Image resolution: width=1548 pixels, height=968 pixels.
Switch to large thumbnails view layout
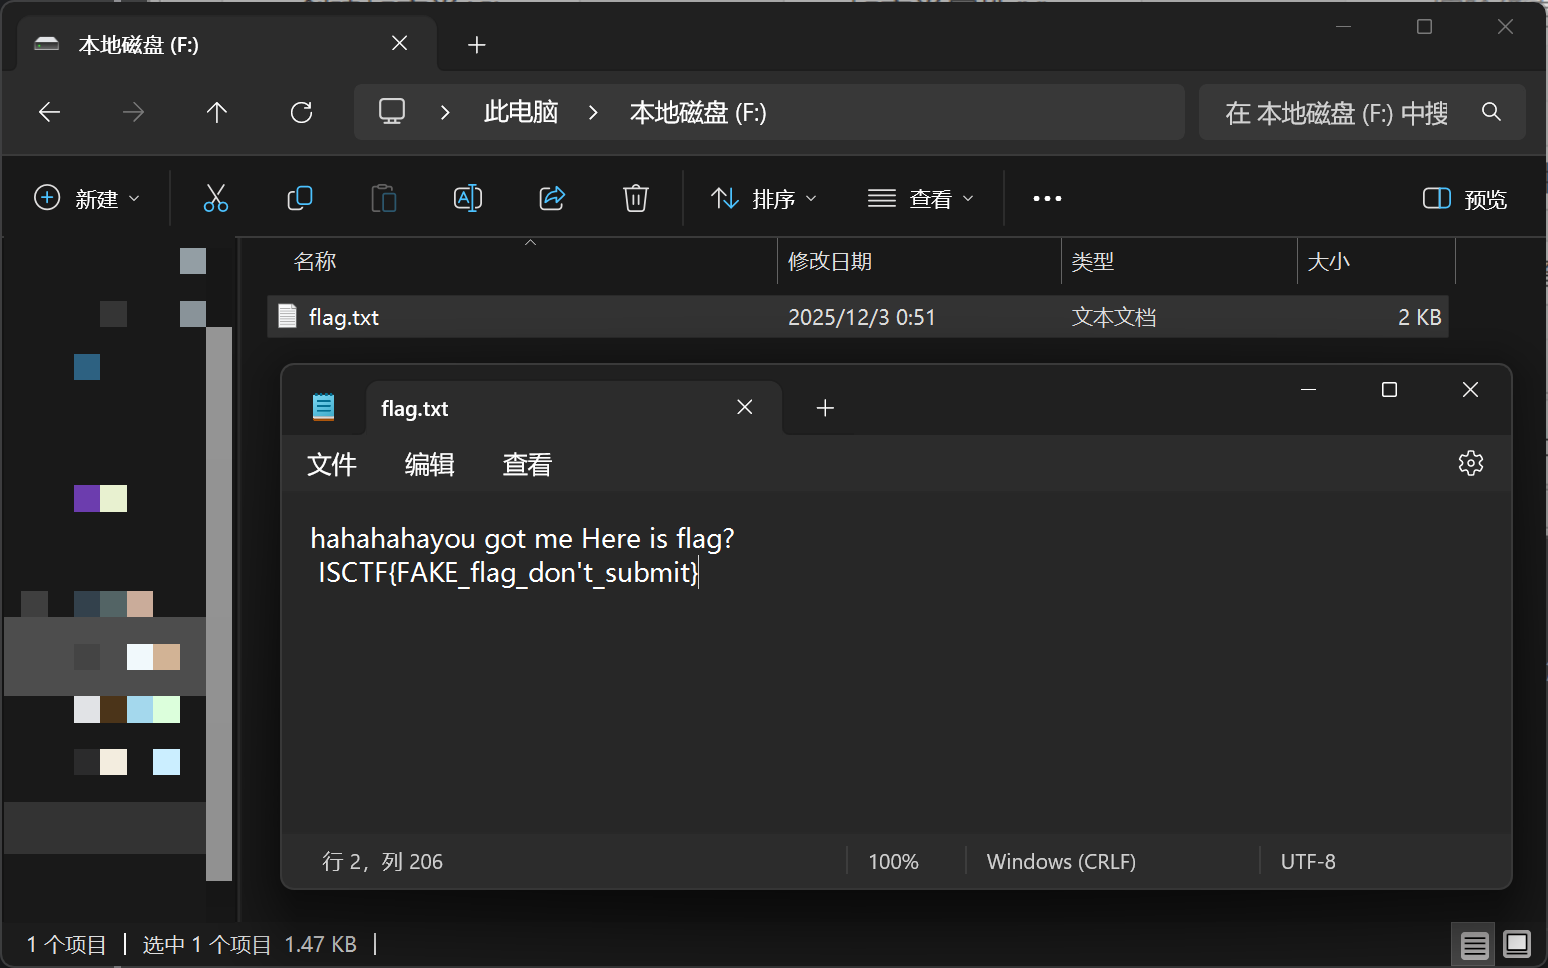pyautogui.click(x=1517, y=944)
